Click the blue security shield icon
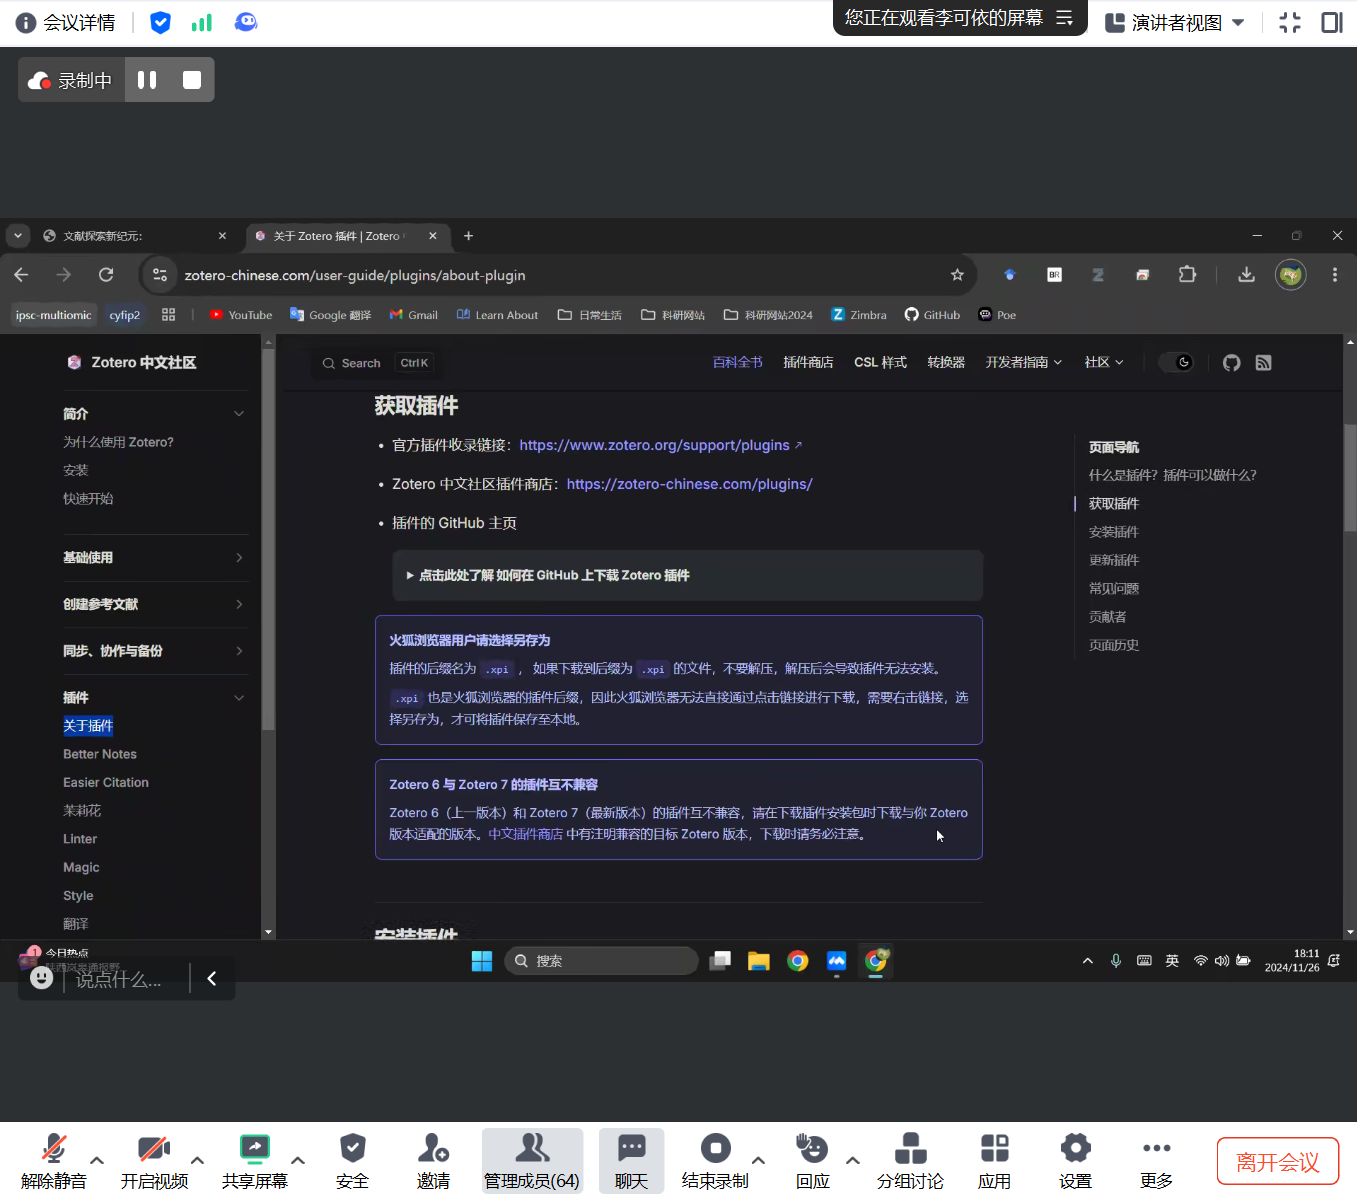This screenshot has height=1200, width=1357. click(160, 22)
